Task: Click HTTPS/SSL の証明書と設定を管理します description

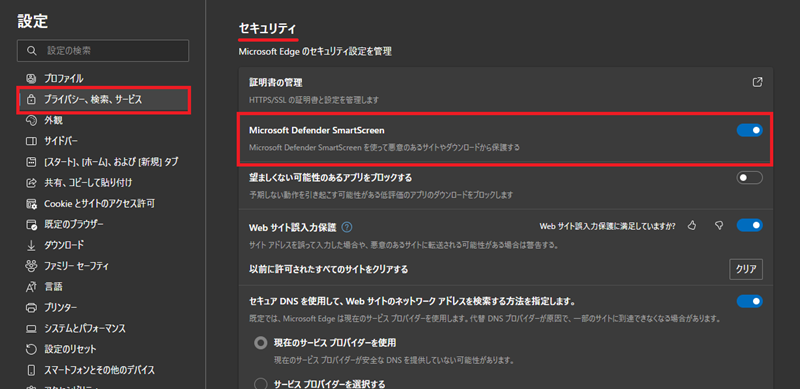Action: [x=314, y=100]
